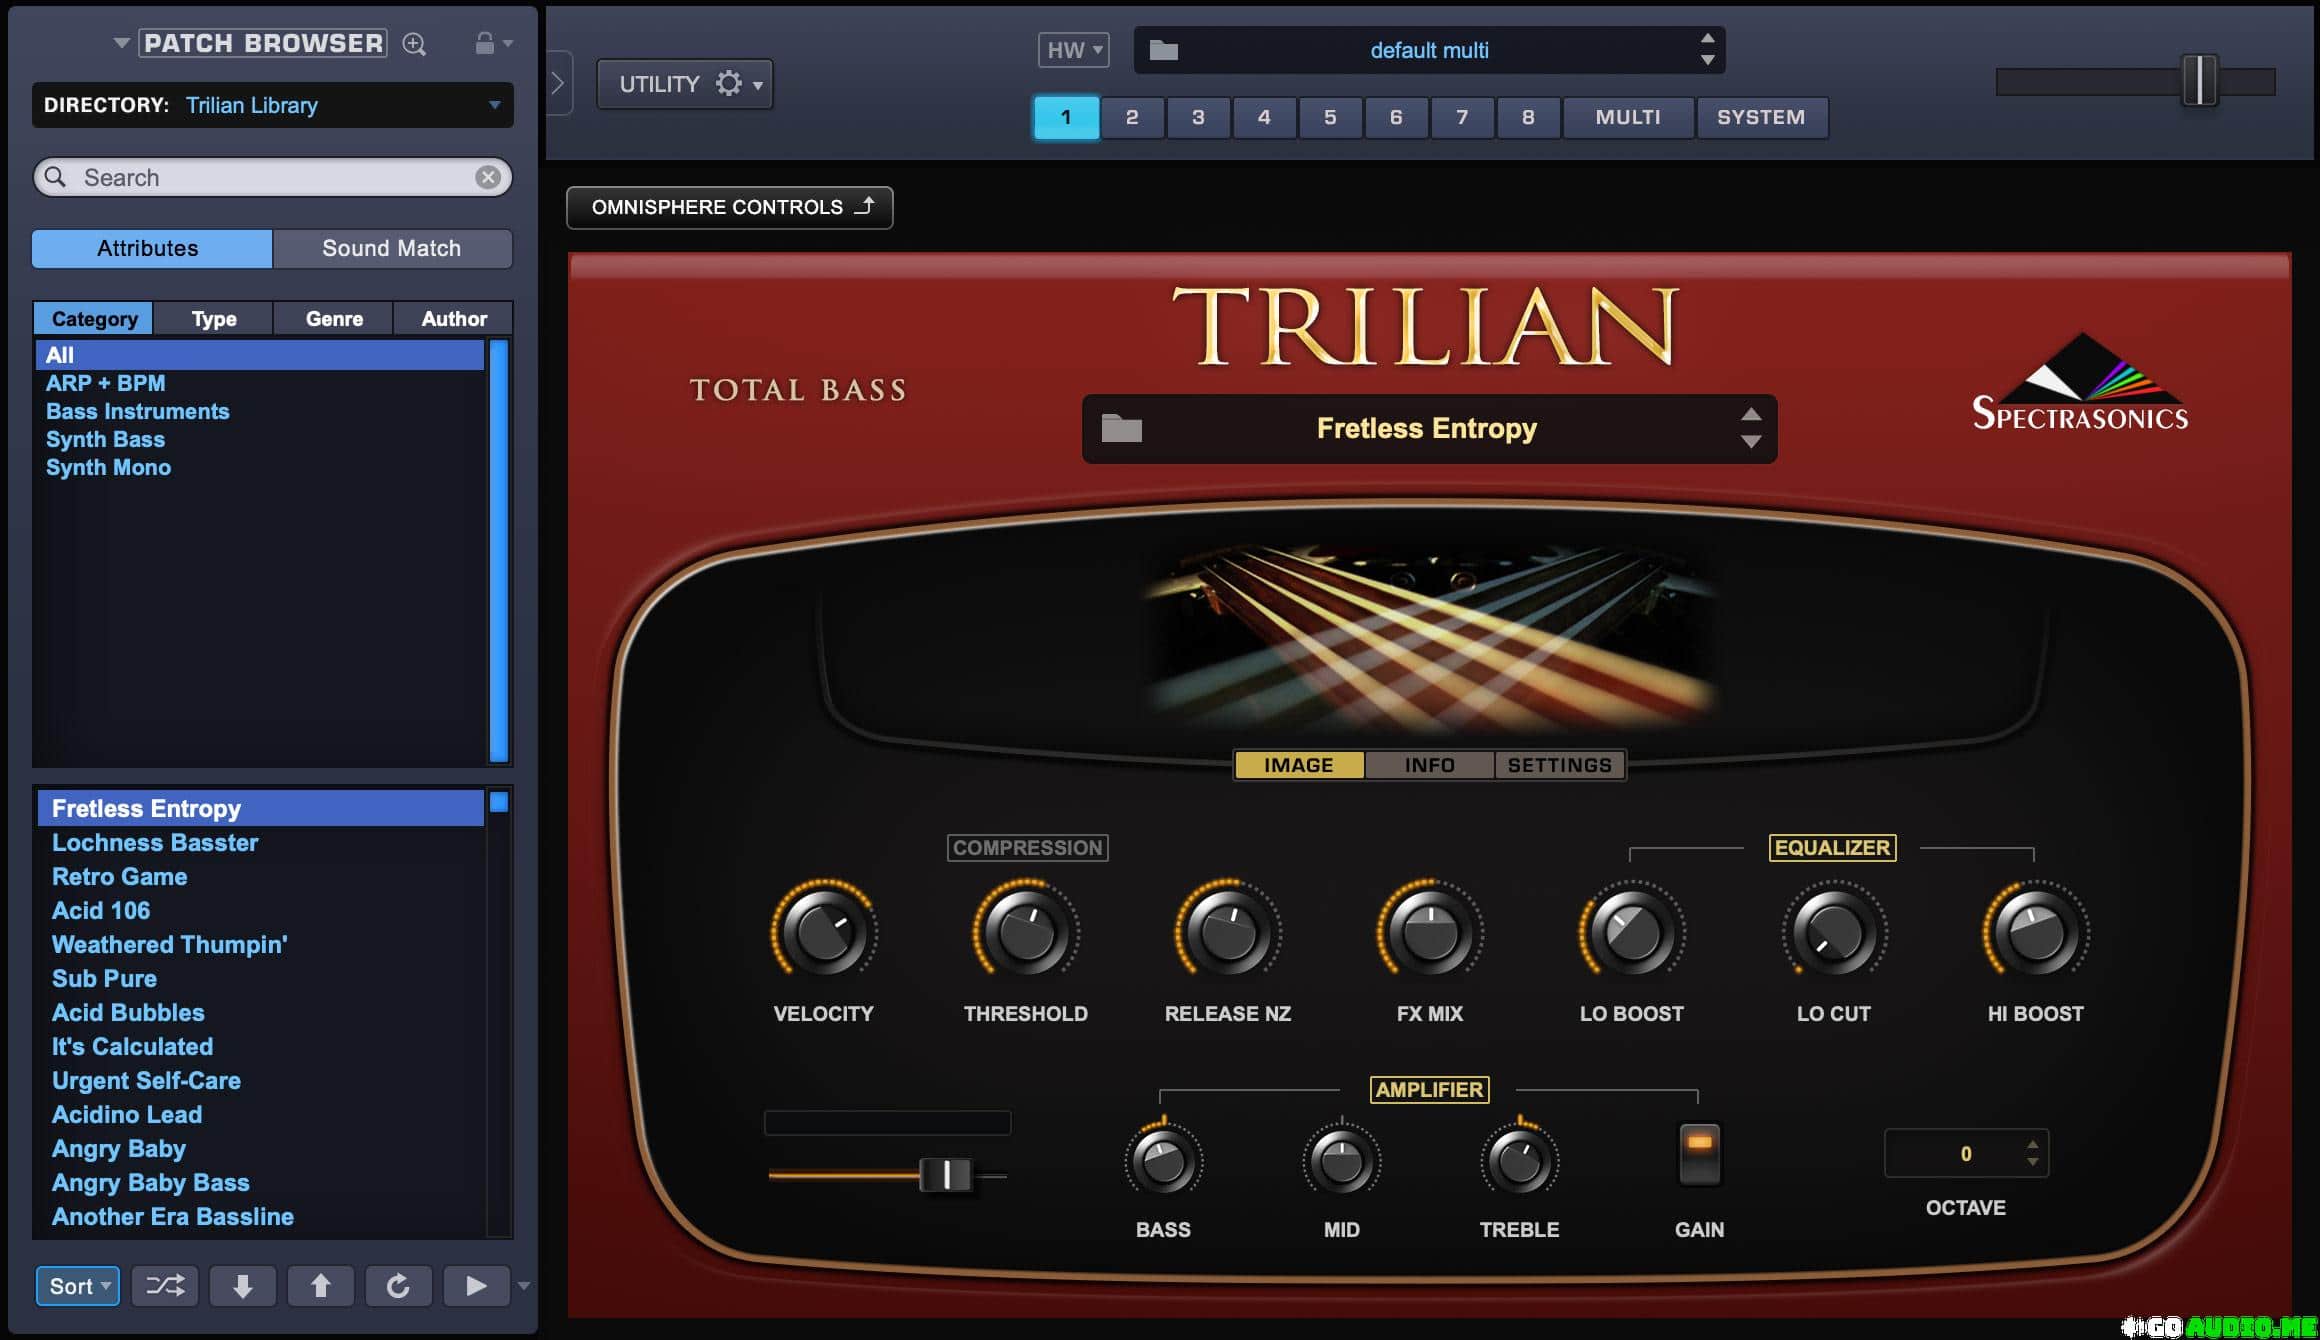Step to next patch with down arrow button
The image size is (2320, 1340).
243,1286
